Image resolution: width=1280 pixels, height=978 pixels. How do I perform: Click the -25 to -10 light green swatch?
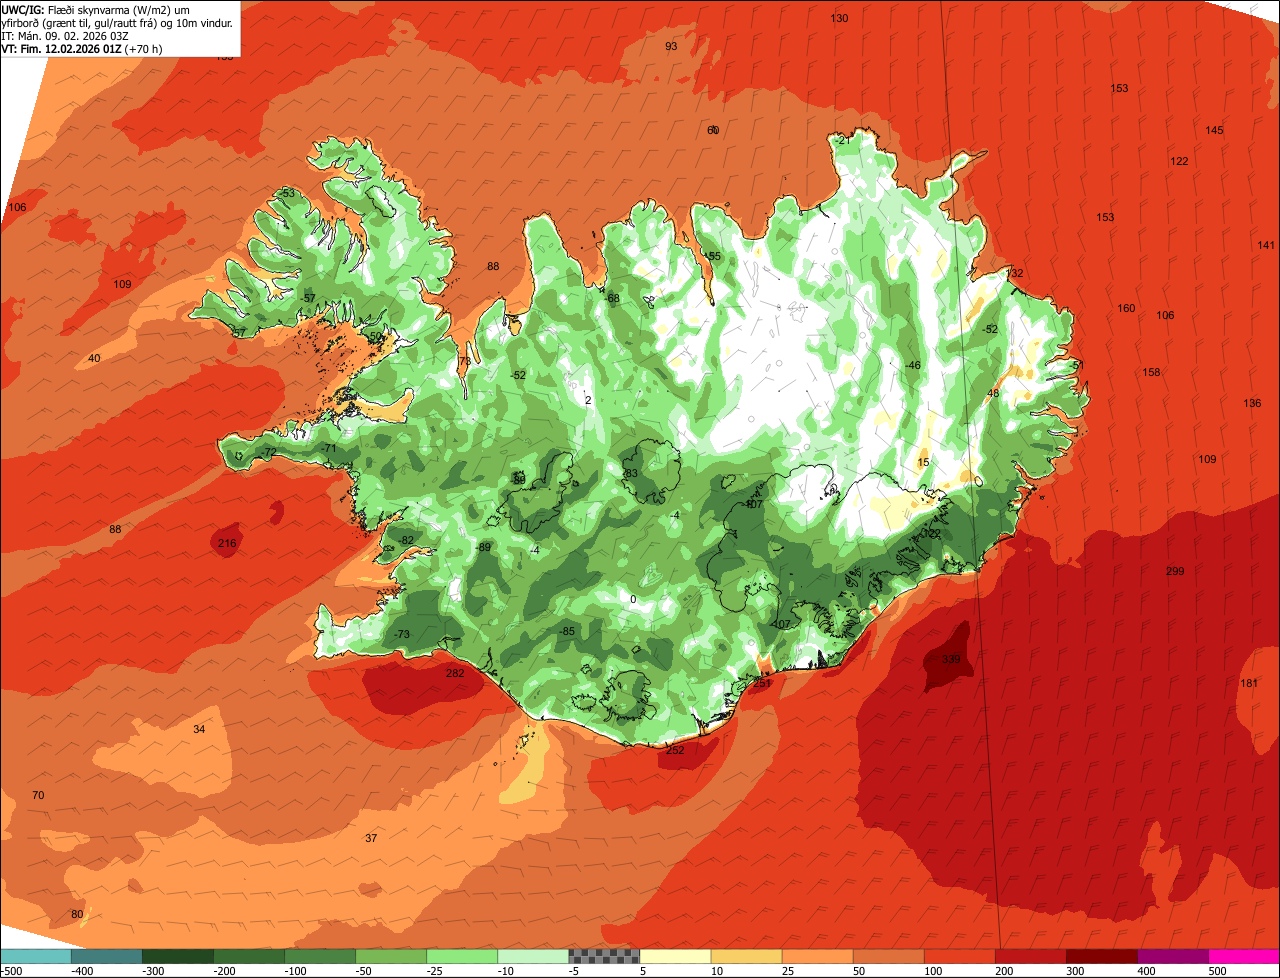[462, 956]
